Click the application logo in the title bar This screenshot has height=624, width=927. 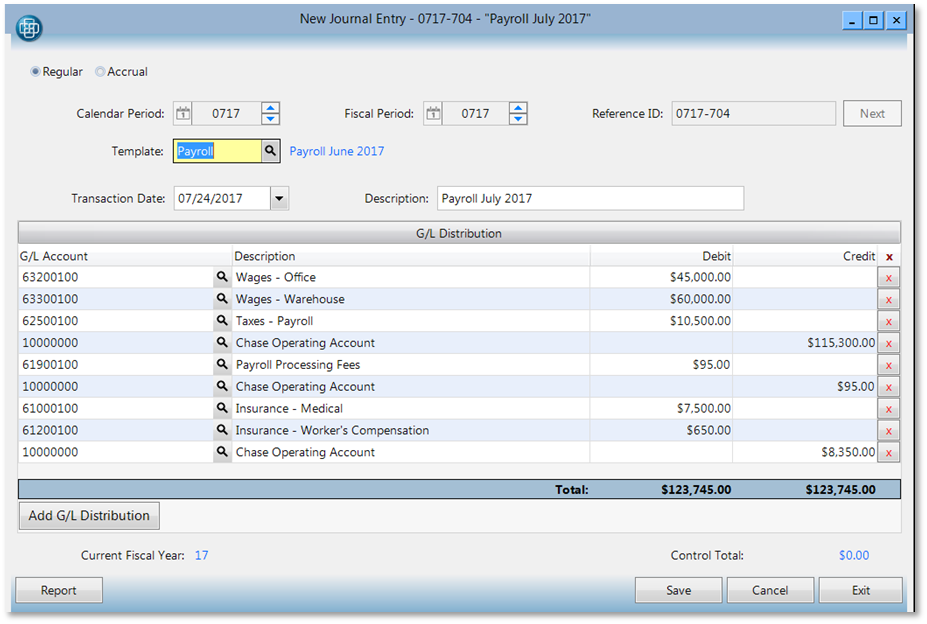pos(28,27)
